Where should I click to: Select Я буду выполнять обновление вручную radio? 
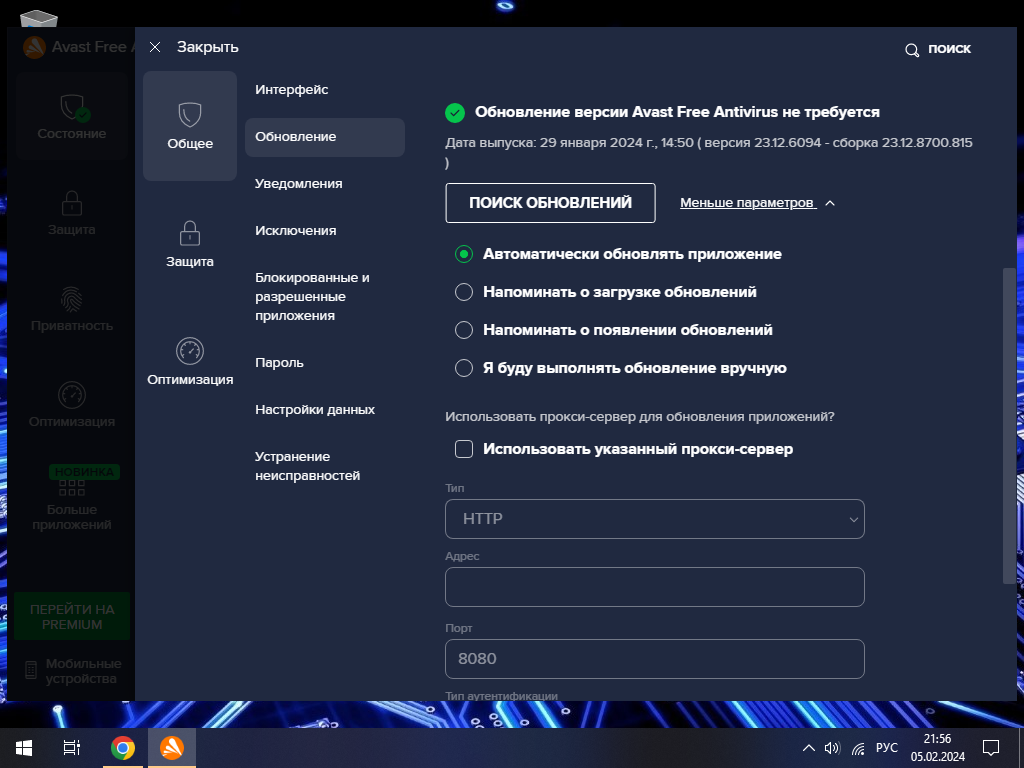(464, 368)
